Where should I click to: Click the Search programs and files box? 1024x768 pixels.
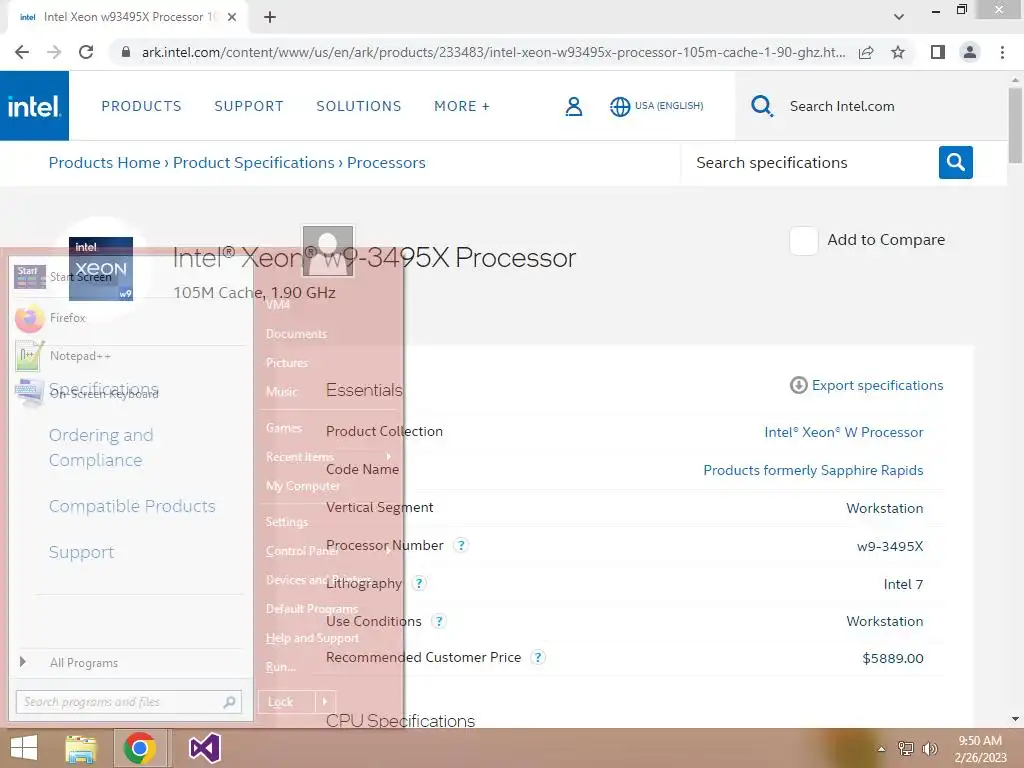pos(129,702)
